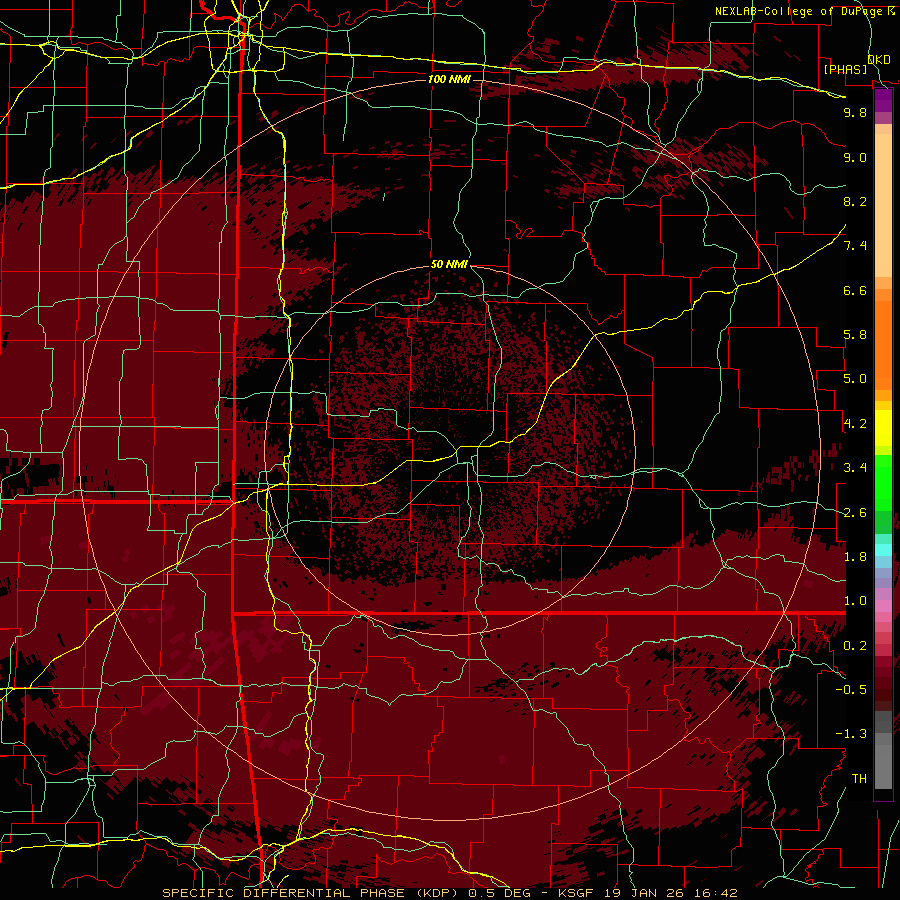Click the 1.8 scale value
This screenshot has height=900, width=900.
[x=855, y=557]
